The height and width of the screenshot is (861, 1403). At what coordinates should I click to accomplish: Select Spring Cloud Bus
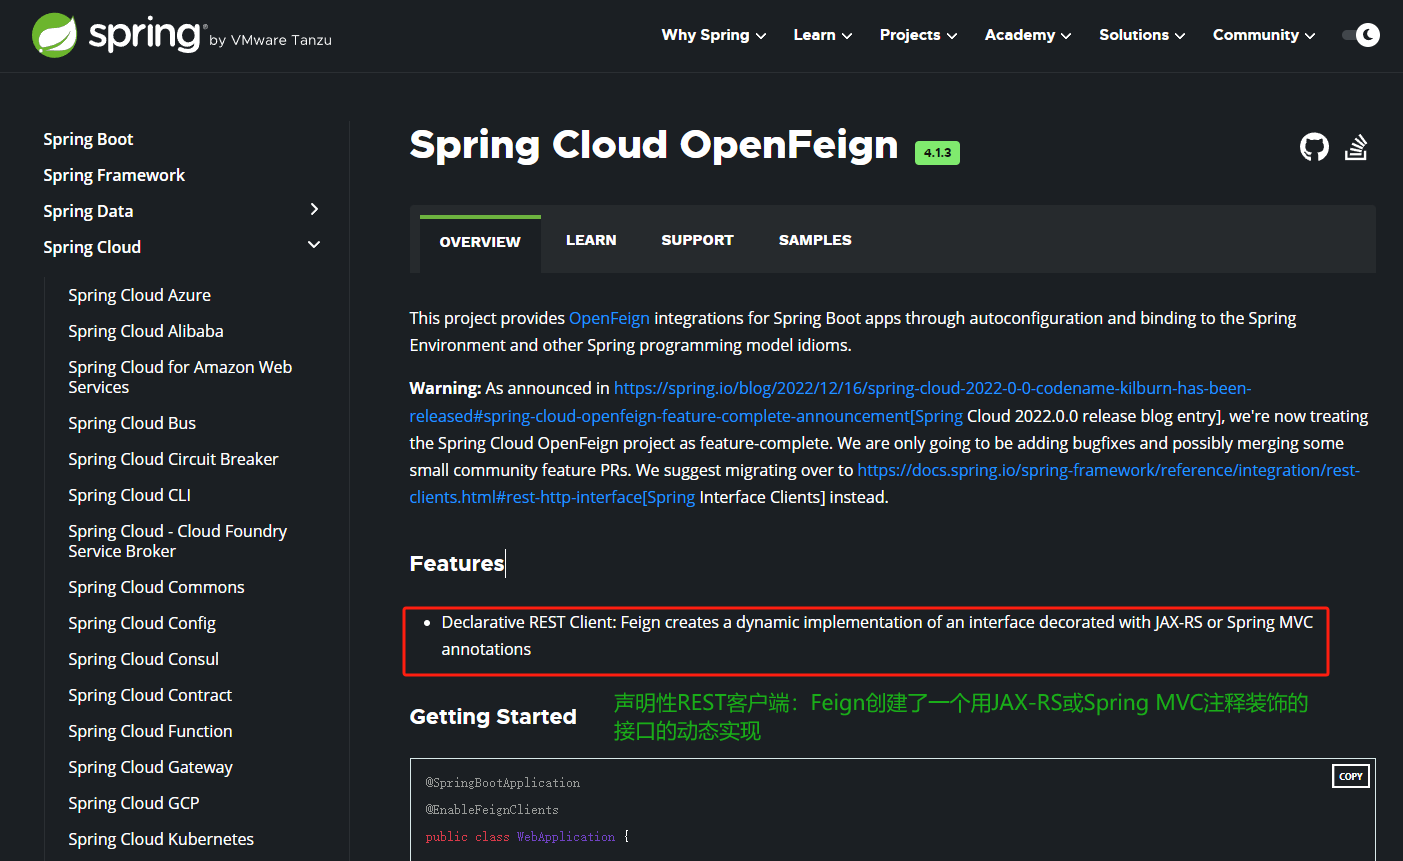pos(132,423)
